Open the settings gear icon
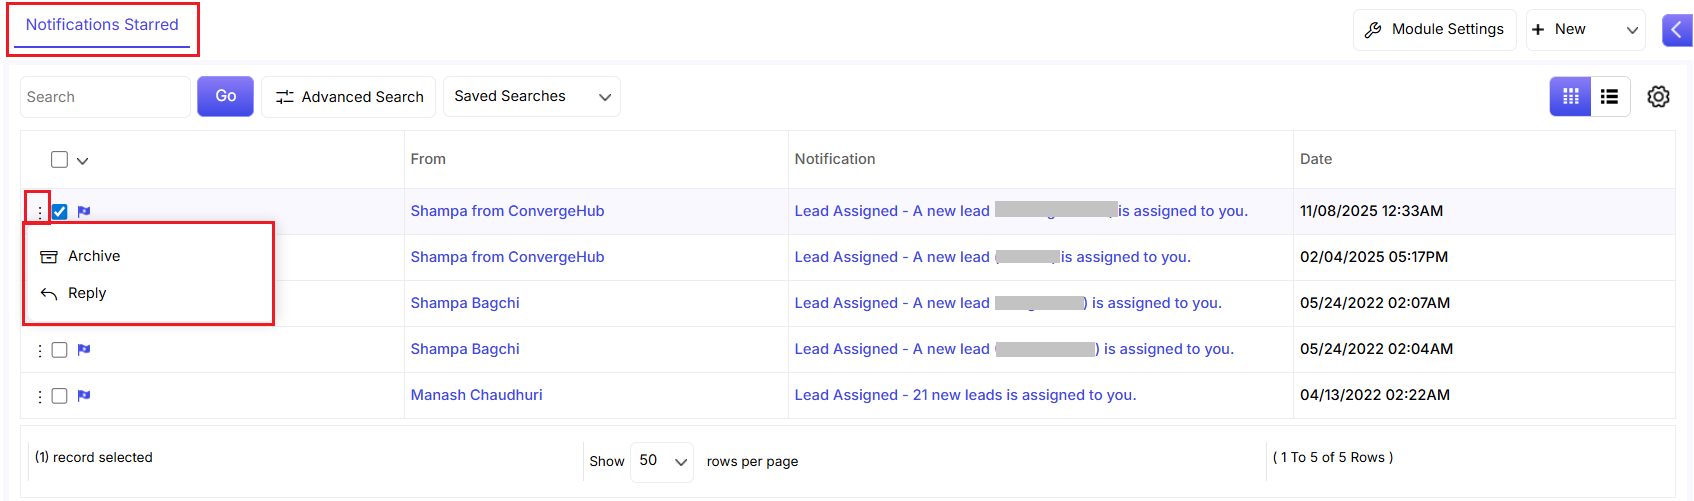The width and height of the screenshot is (1694, 501). [1658, 97]
